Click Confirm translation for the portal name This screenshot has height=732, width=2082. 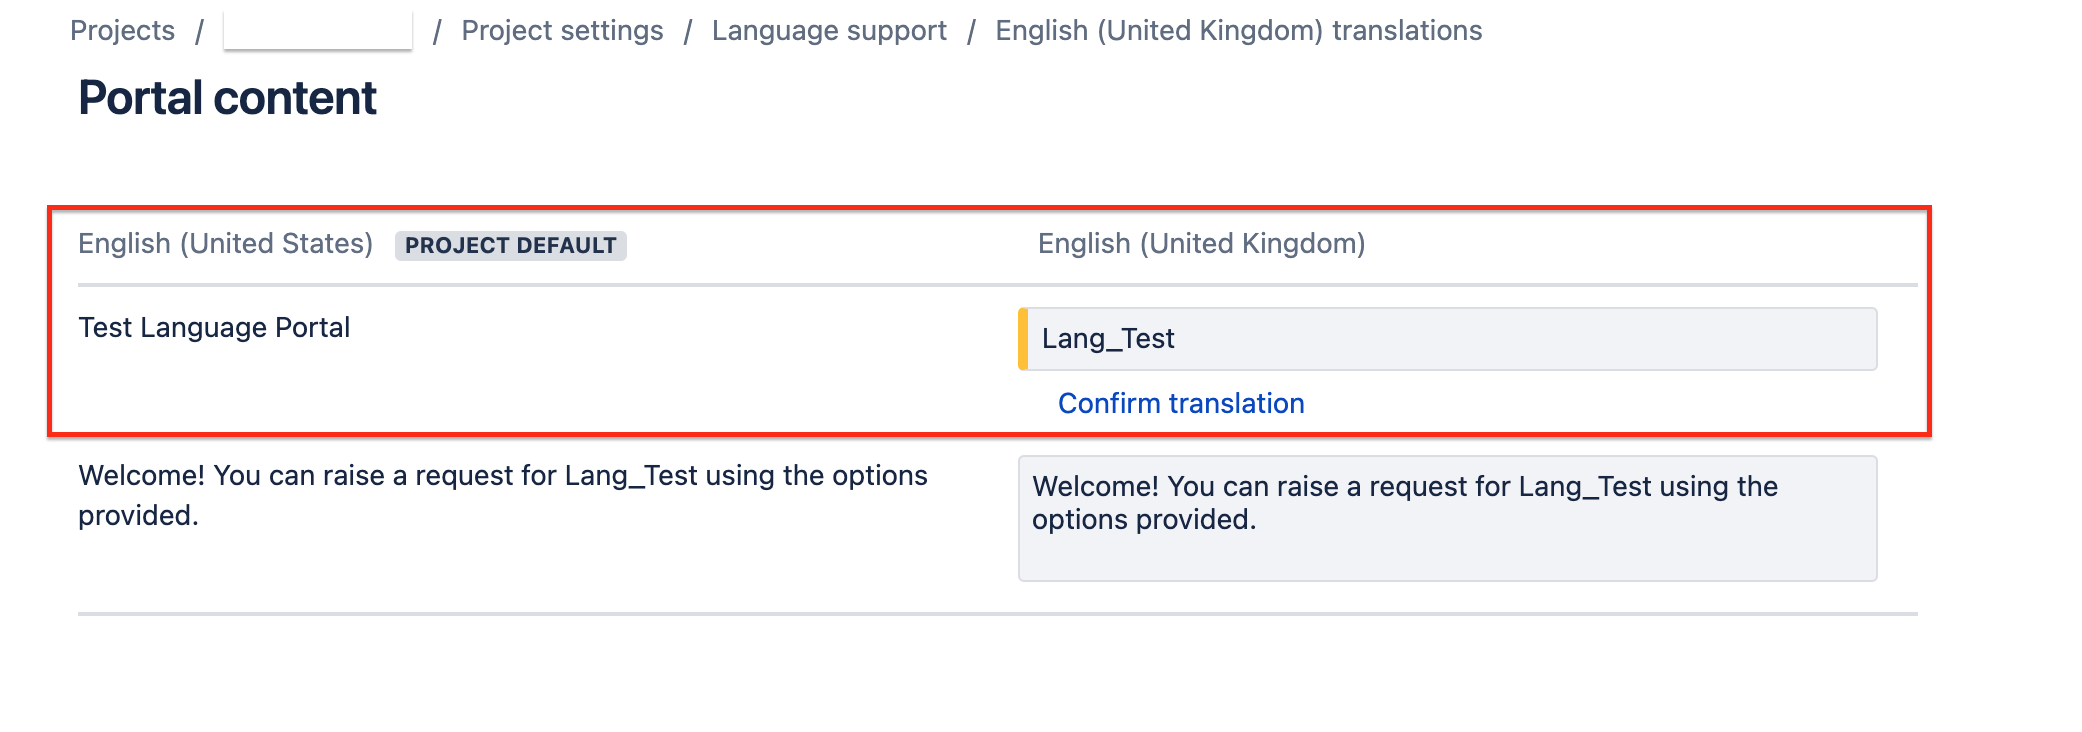(1180, 403)
